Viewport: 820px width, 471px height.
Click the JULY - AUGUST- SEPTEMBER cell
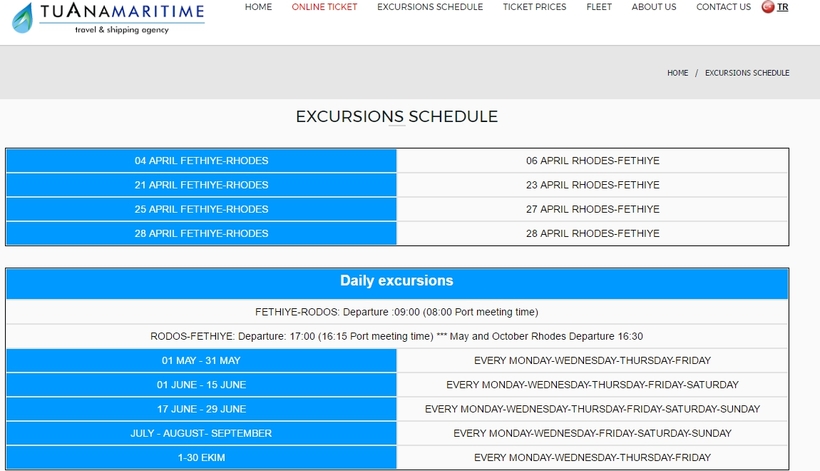click(x=202, y=433)
